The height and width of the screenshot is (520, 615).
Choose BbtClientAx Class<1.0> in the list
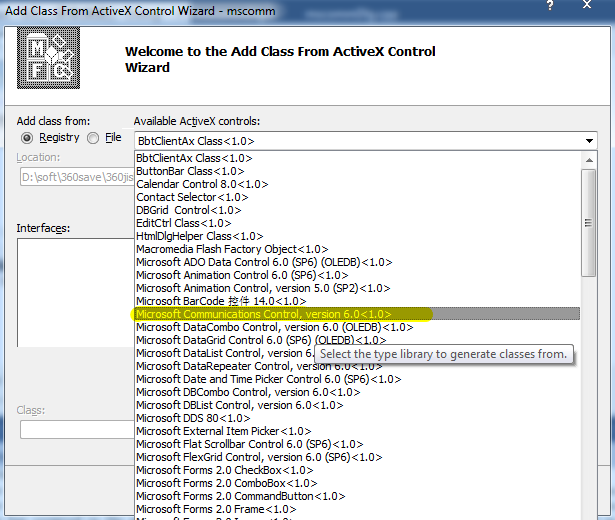[357, 158]
